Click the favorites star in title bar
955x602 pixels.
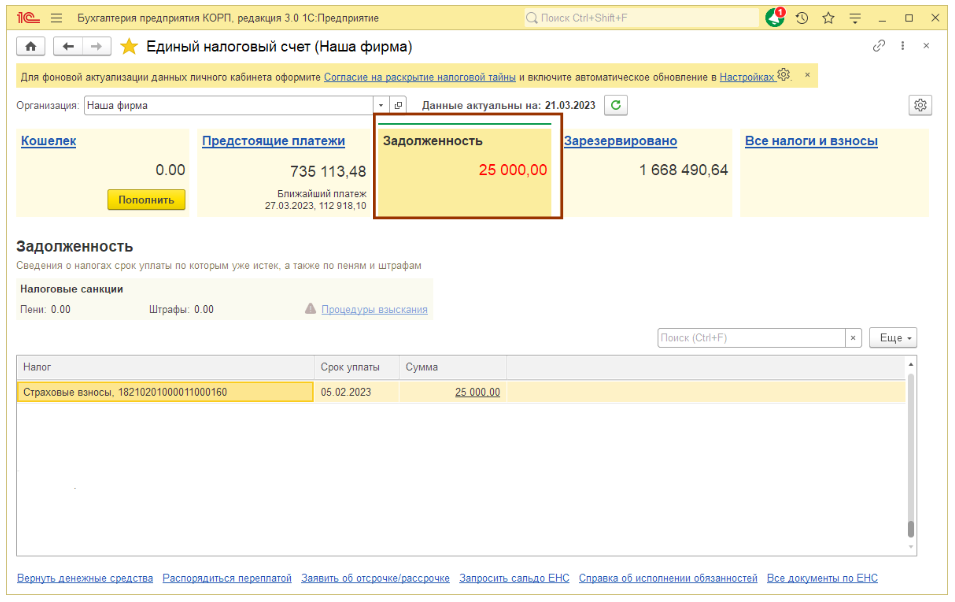[x=828, y=18]
